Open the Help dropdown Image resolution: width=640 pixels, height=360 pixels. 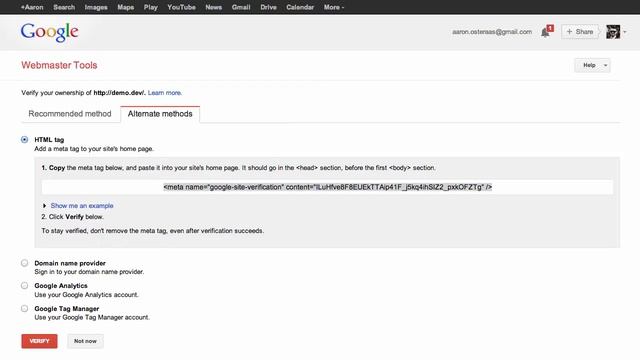tap(592, 65)
